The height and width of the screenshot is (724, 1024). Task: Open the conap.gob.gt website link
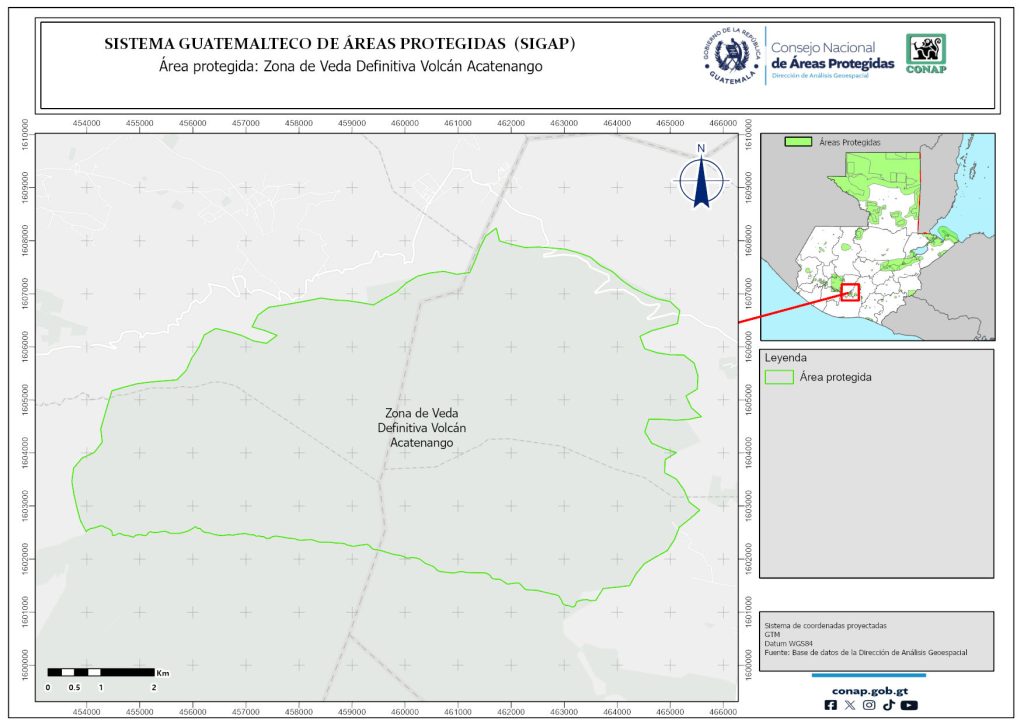[x=868, y=688]
